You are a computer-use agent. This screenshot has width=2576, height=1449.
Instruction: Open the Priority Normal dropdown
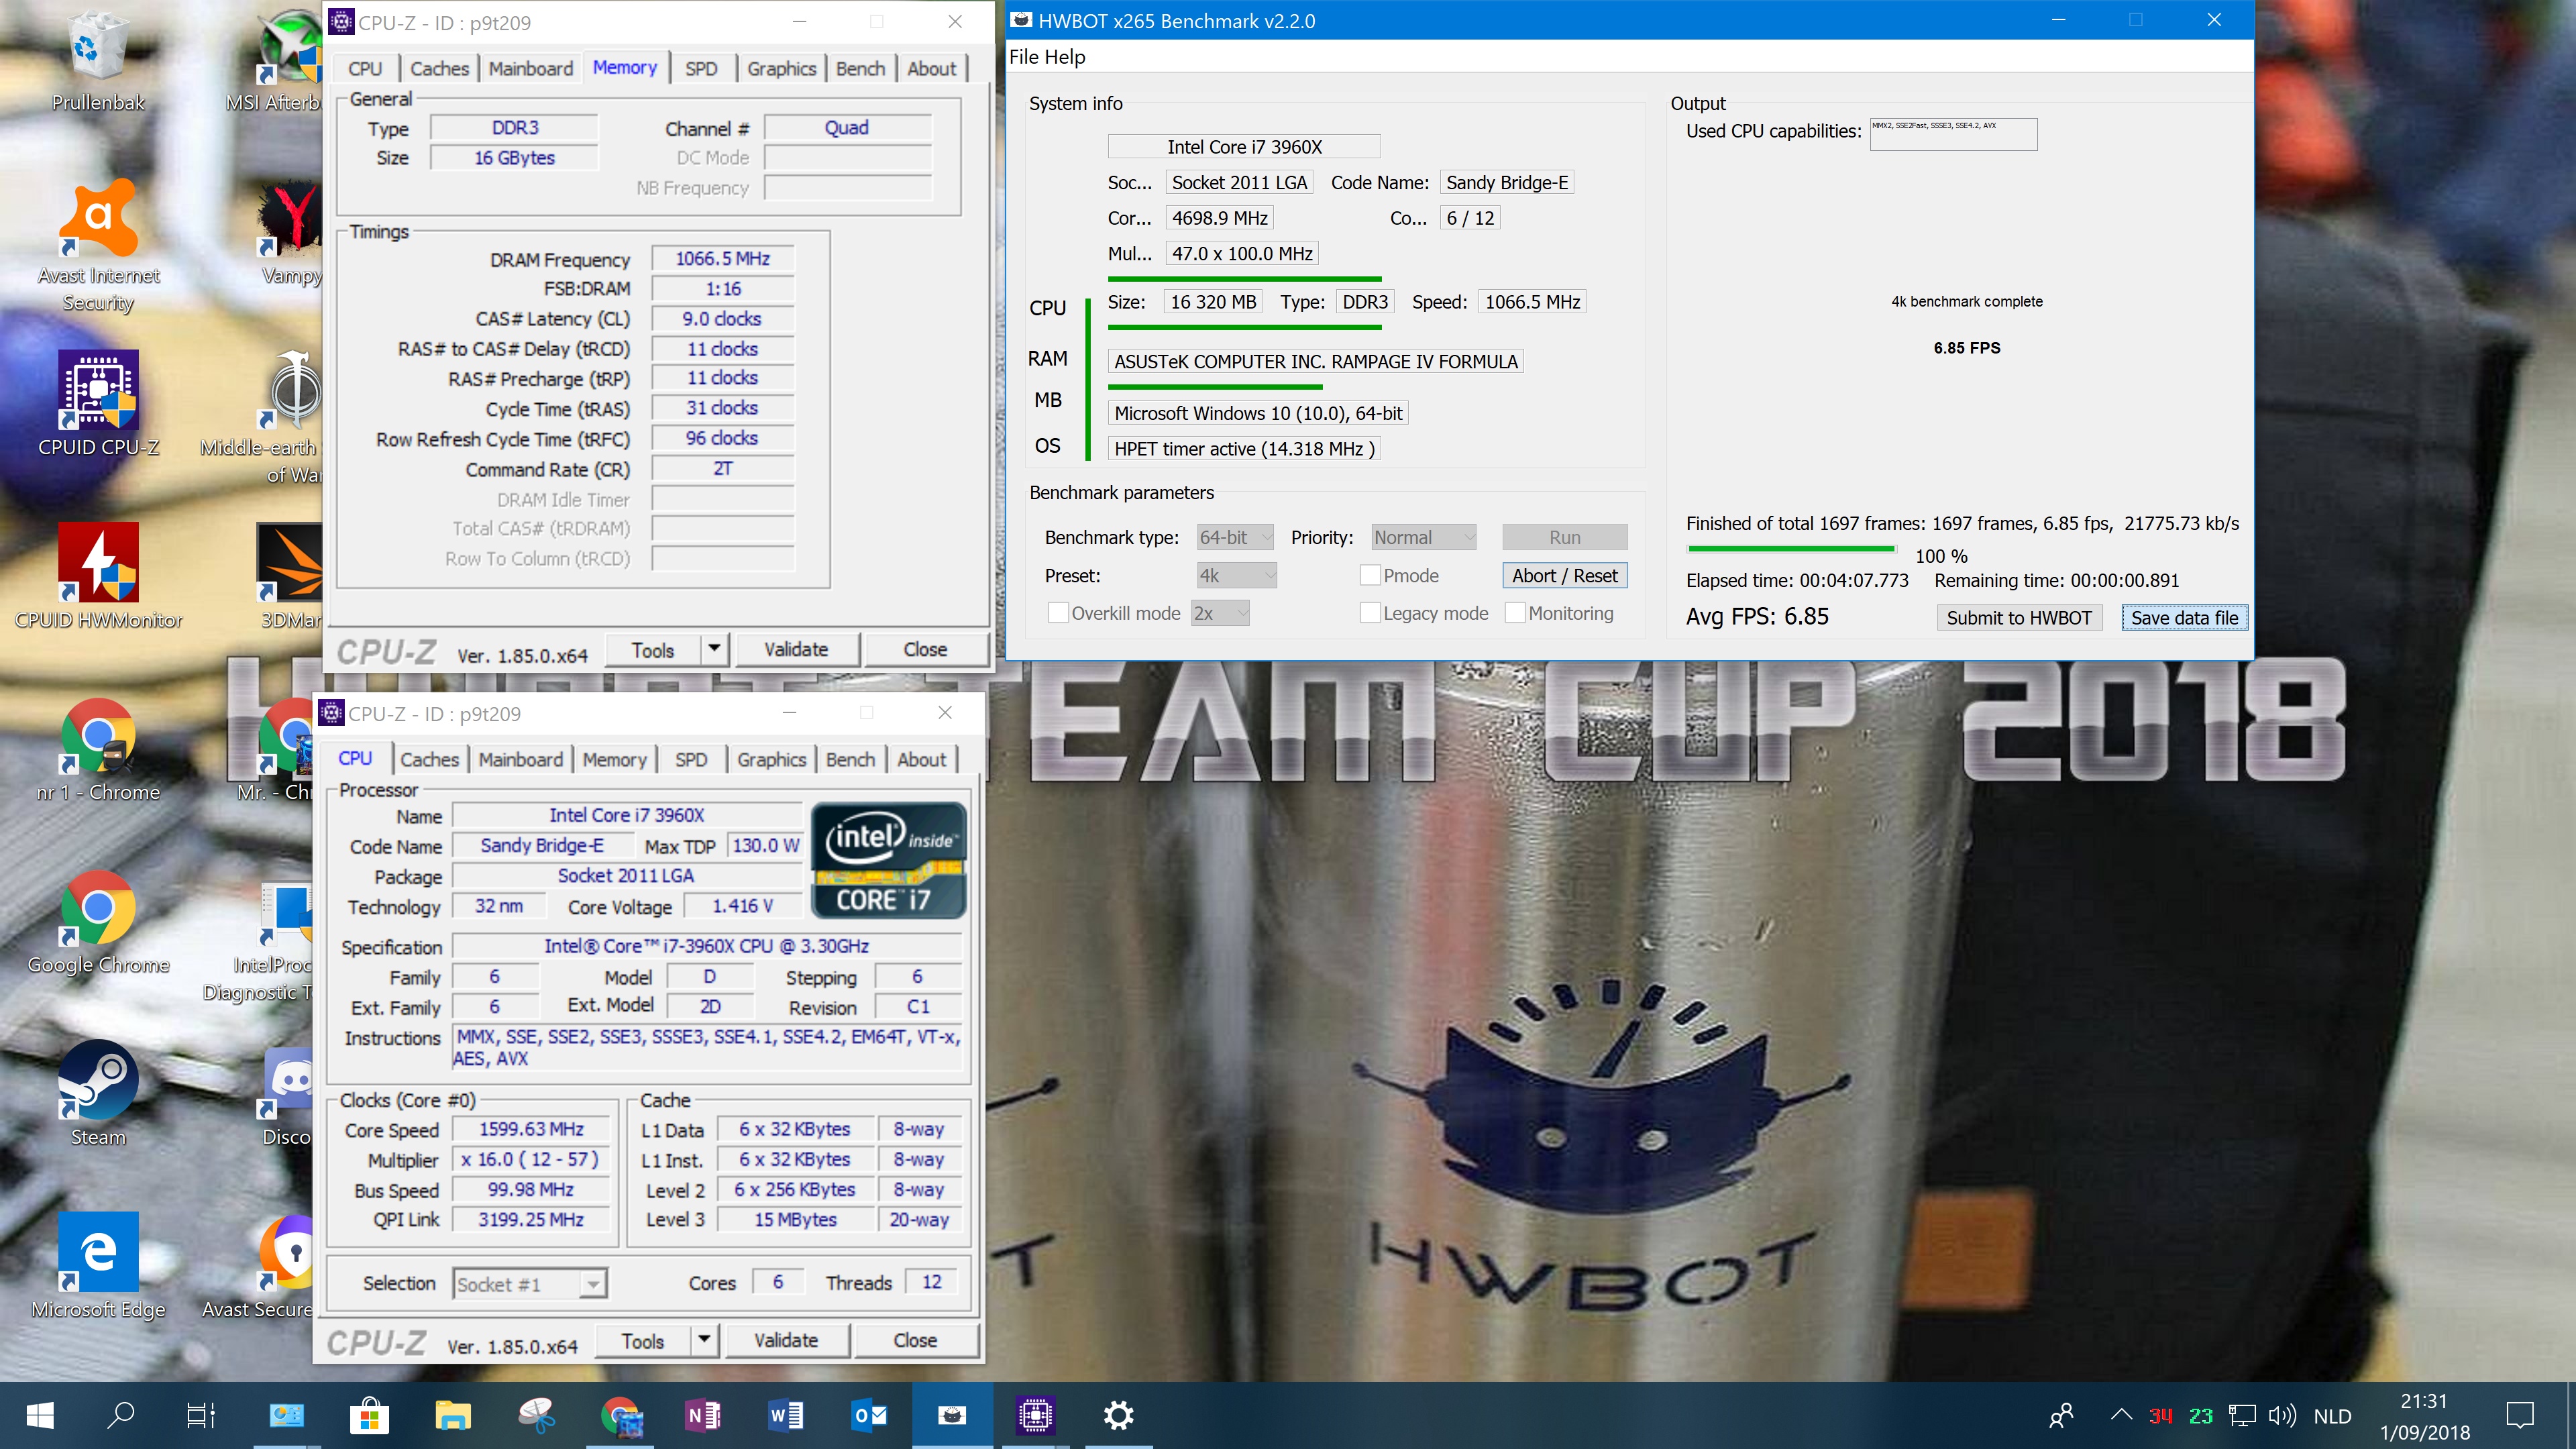(x=1424, y=538)
